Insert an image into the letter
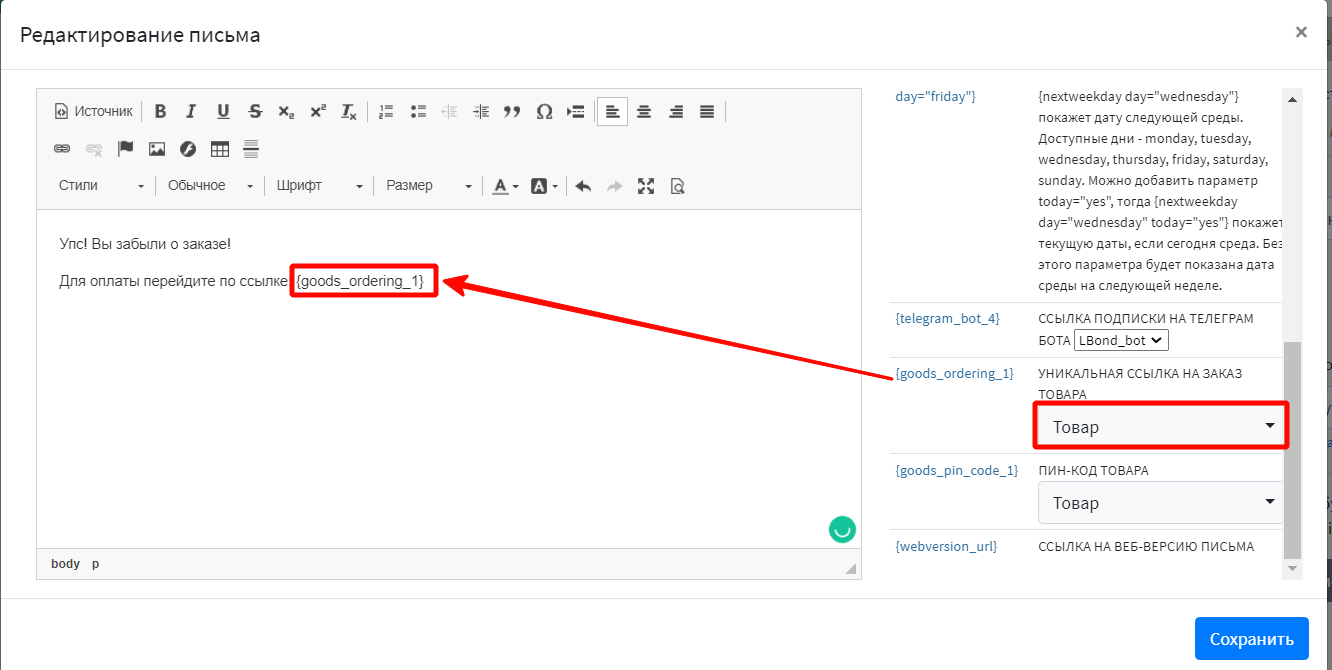 (x=157, y=149)
